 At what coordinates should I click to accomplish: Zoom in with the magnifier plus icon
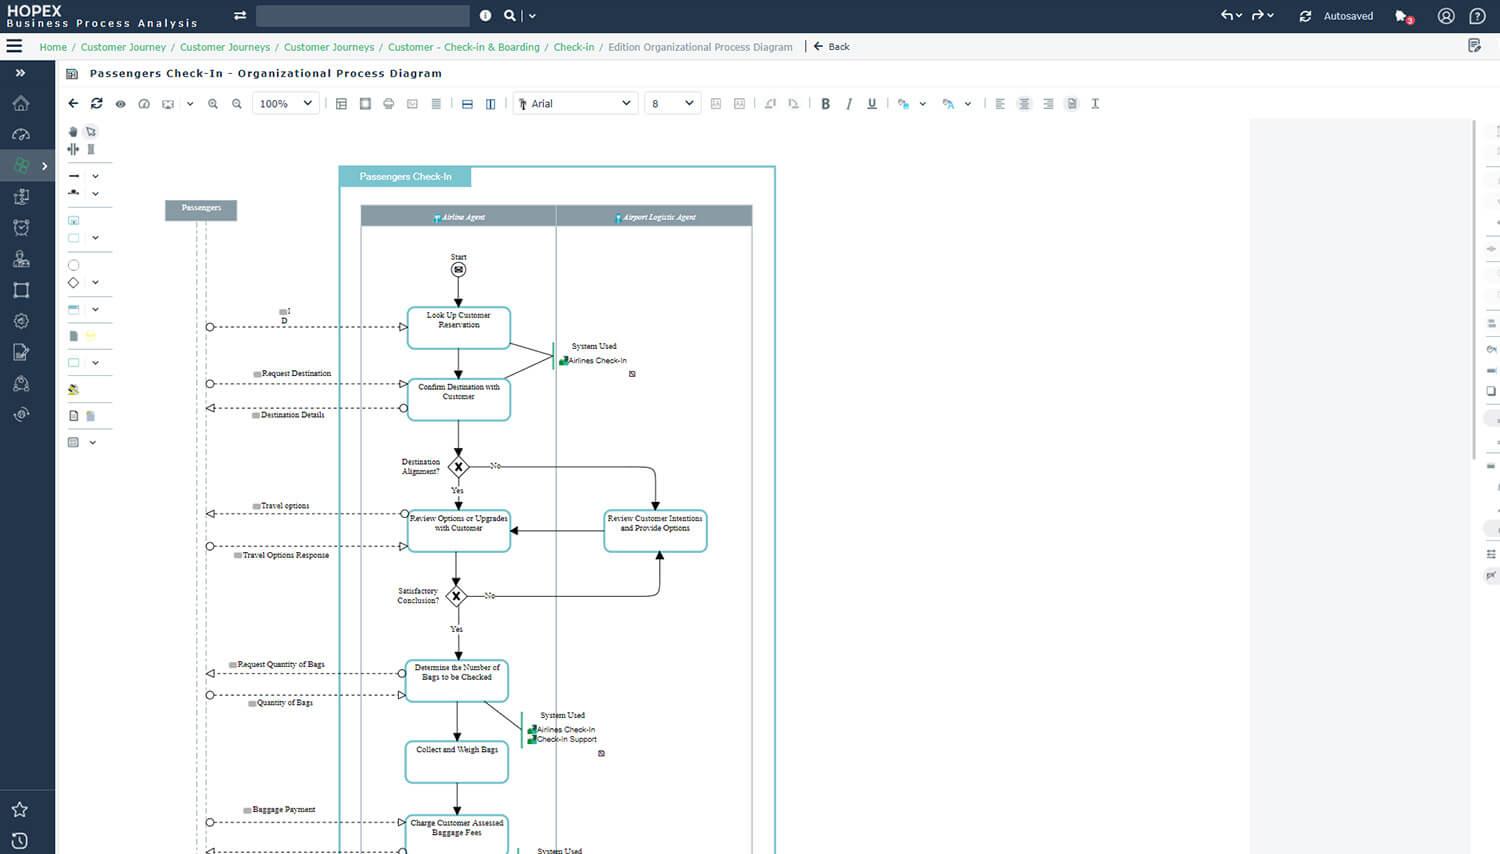213,103
